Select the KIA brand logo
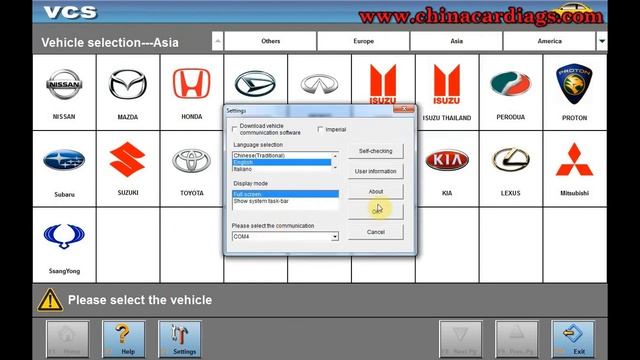640x360 pixels. (x=447, y=160)
